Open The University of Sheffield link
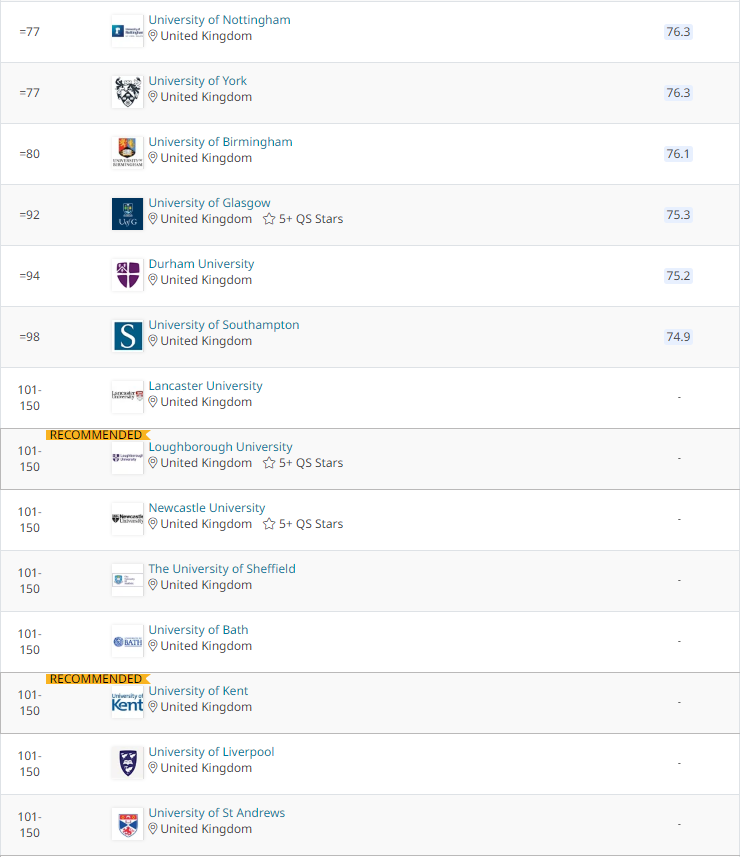Image resolution: width=740 pixels, height=857 pixels. click(x=222, y=569)
